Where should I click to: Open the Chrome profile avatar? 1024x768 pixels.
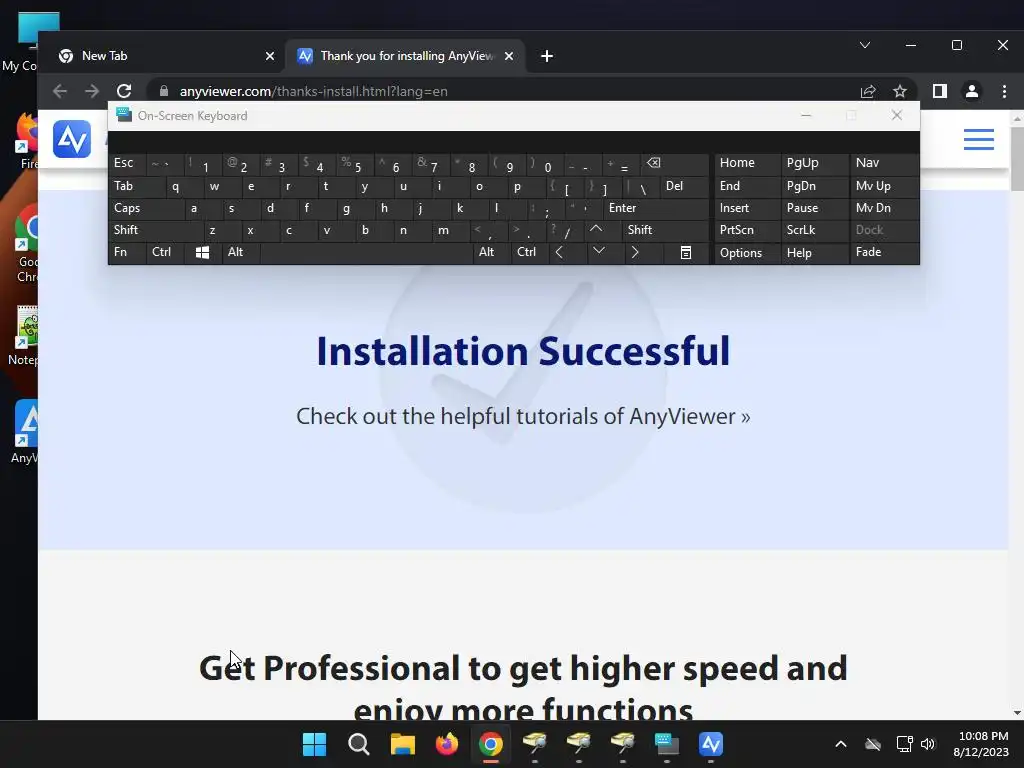click(972, 91)
